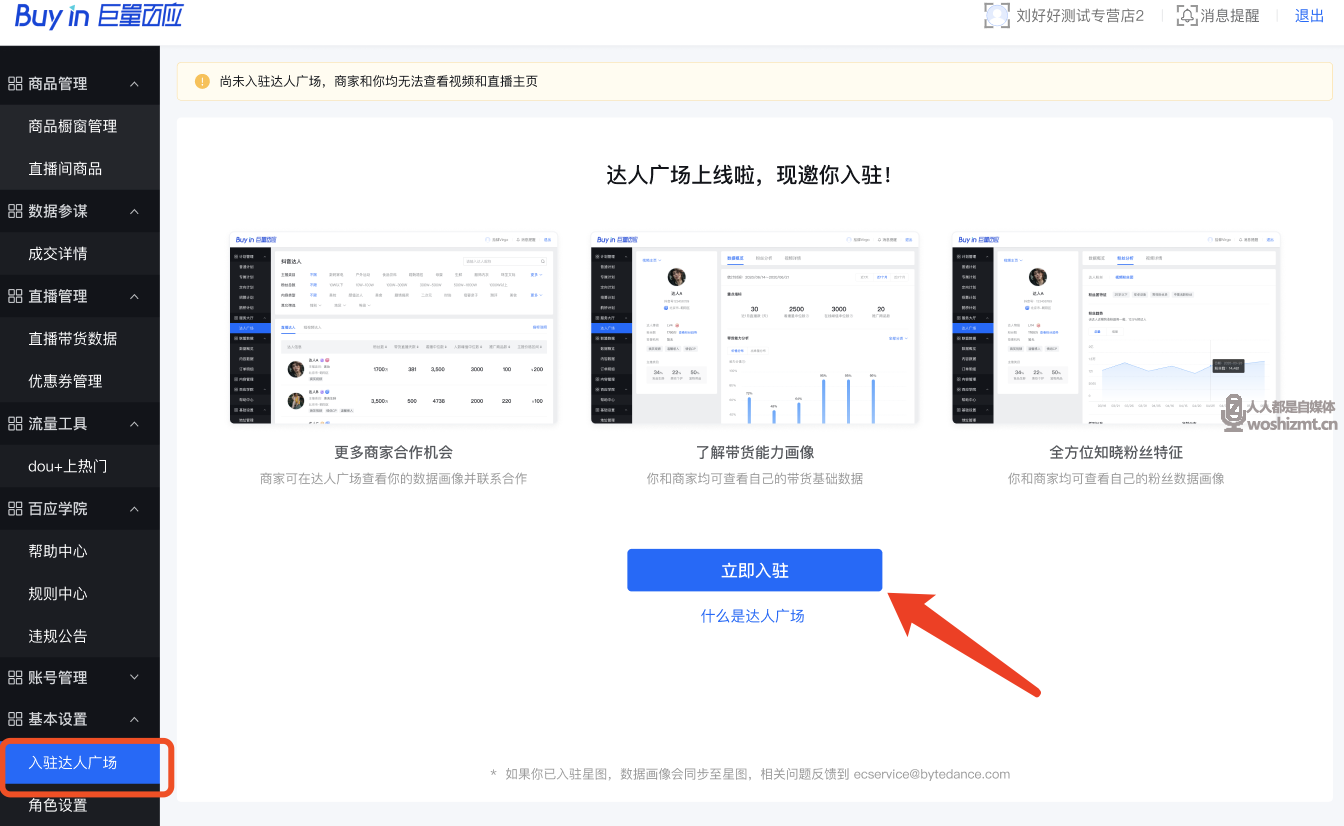Image resolution: width=1344 pixels, height=826 pixels.
Task: Click the Buy in 巨量百应 logo
Action: coord(99,15)
